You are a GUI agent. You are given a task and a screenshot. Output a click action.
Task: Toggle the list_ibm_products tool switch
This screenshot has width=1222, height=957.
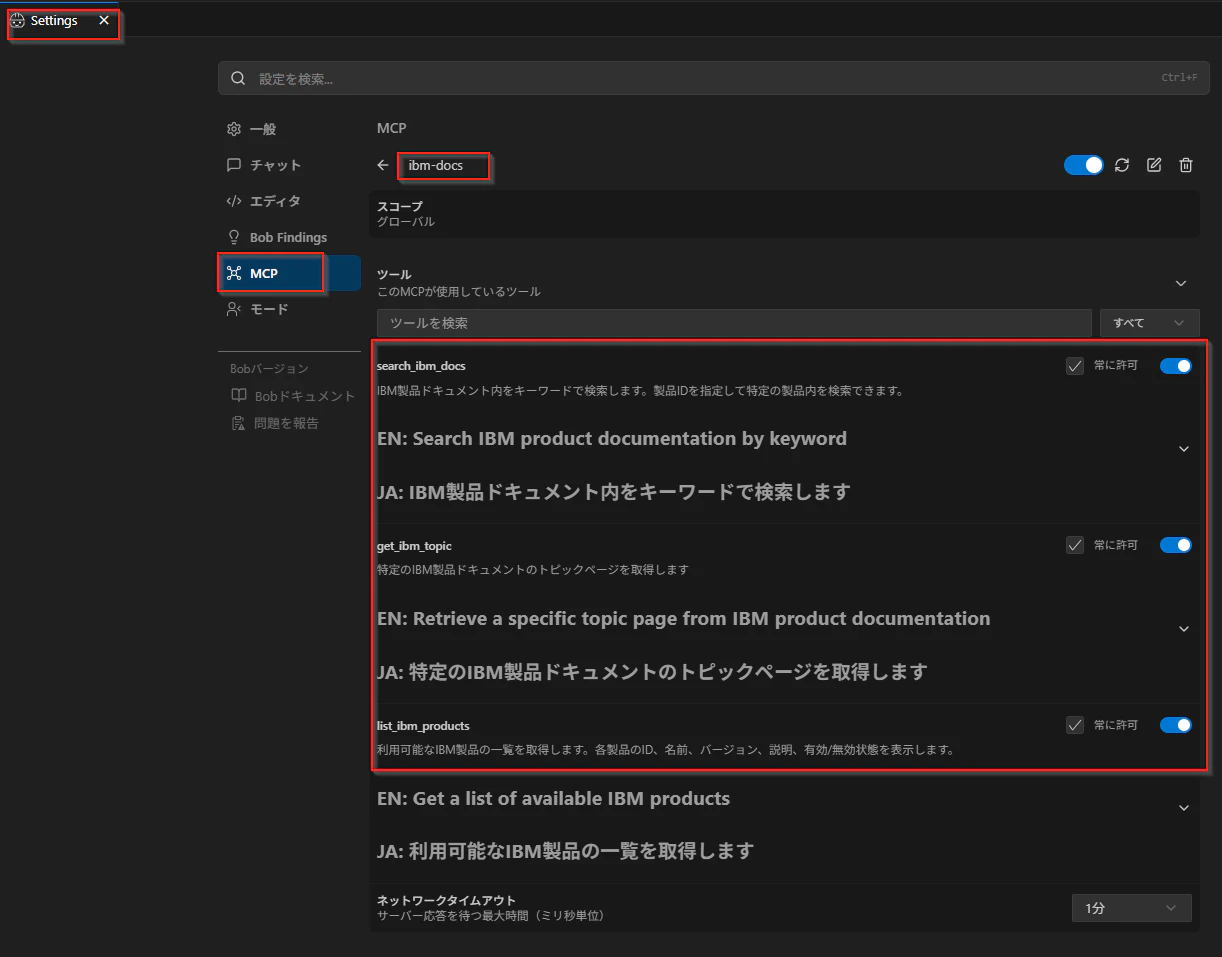(x=1176, y=725)
